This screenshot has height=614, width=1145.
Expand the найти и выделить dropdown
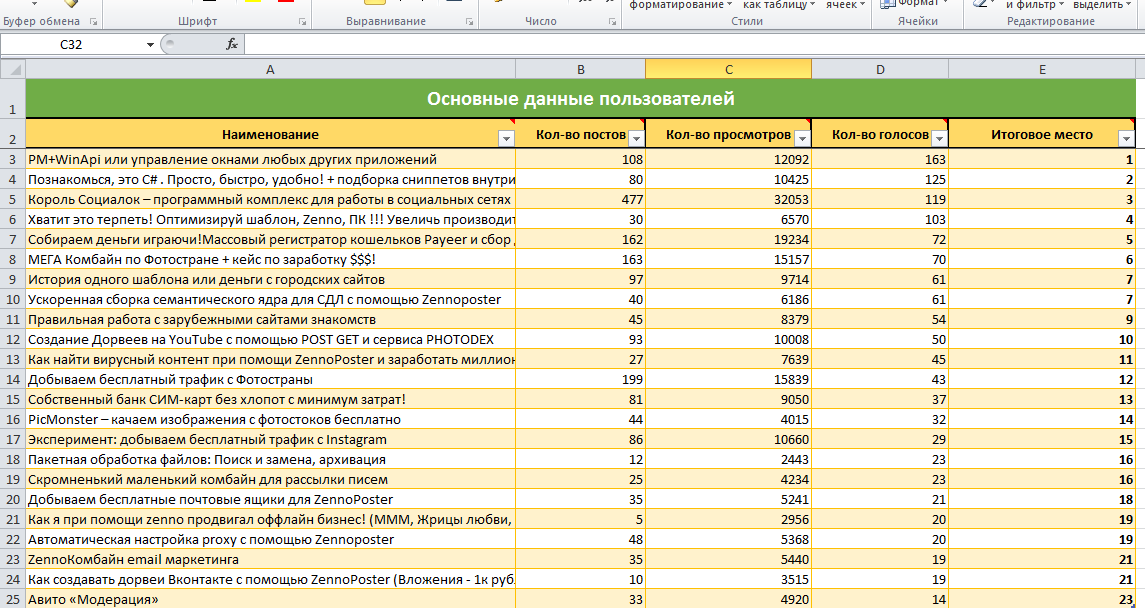1102,5
